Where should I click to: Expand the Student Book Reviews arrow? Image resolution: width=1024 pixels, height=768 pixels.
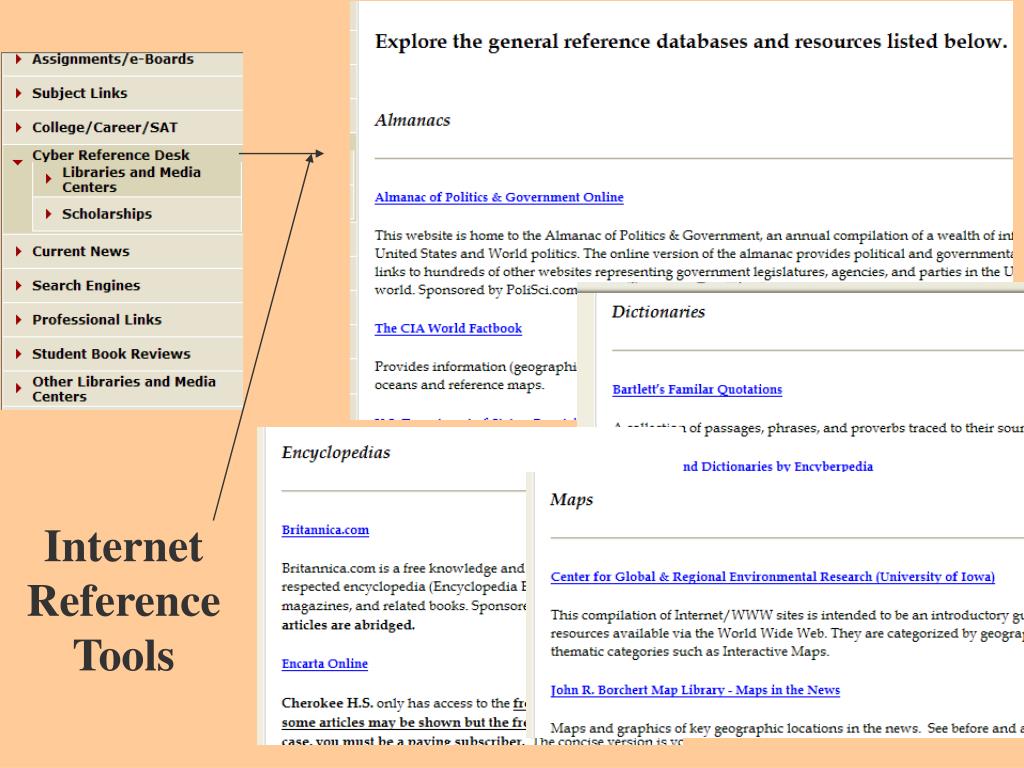click(18, 353)
